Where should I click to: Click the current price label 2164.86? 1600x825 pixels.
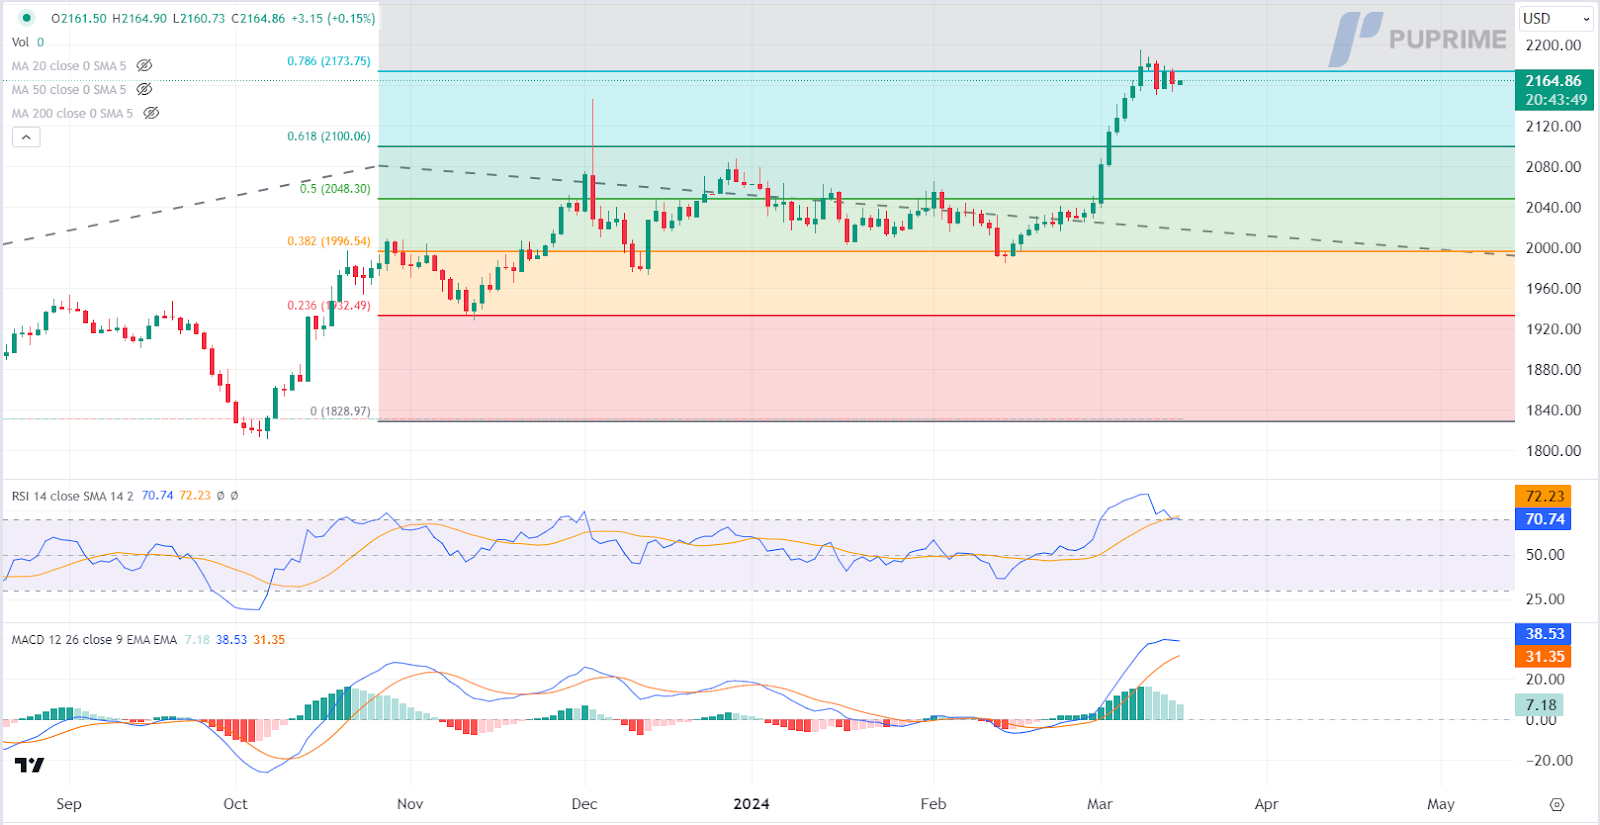pos(1554,81)
